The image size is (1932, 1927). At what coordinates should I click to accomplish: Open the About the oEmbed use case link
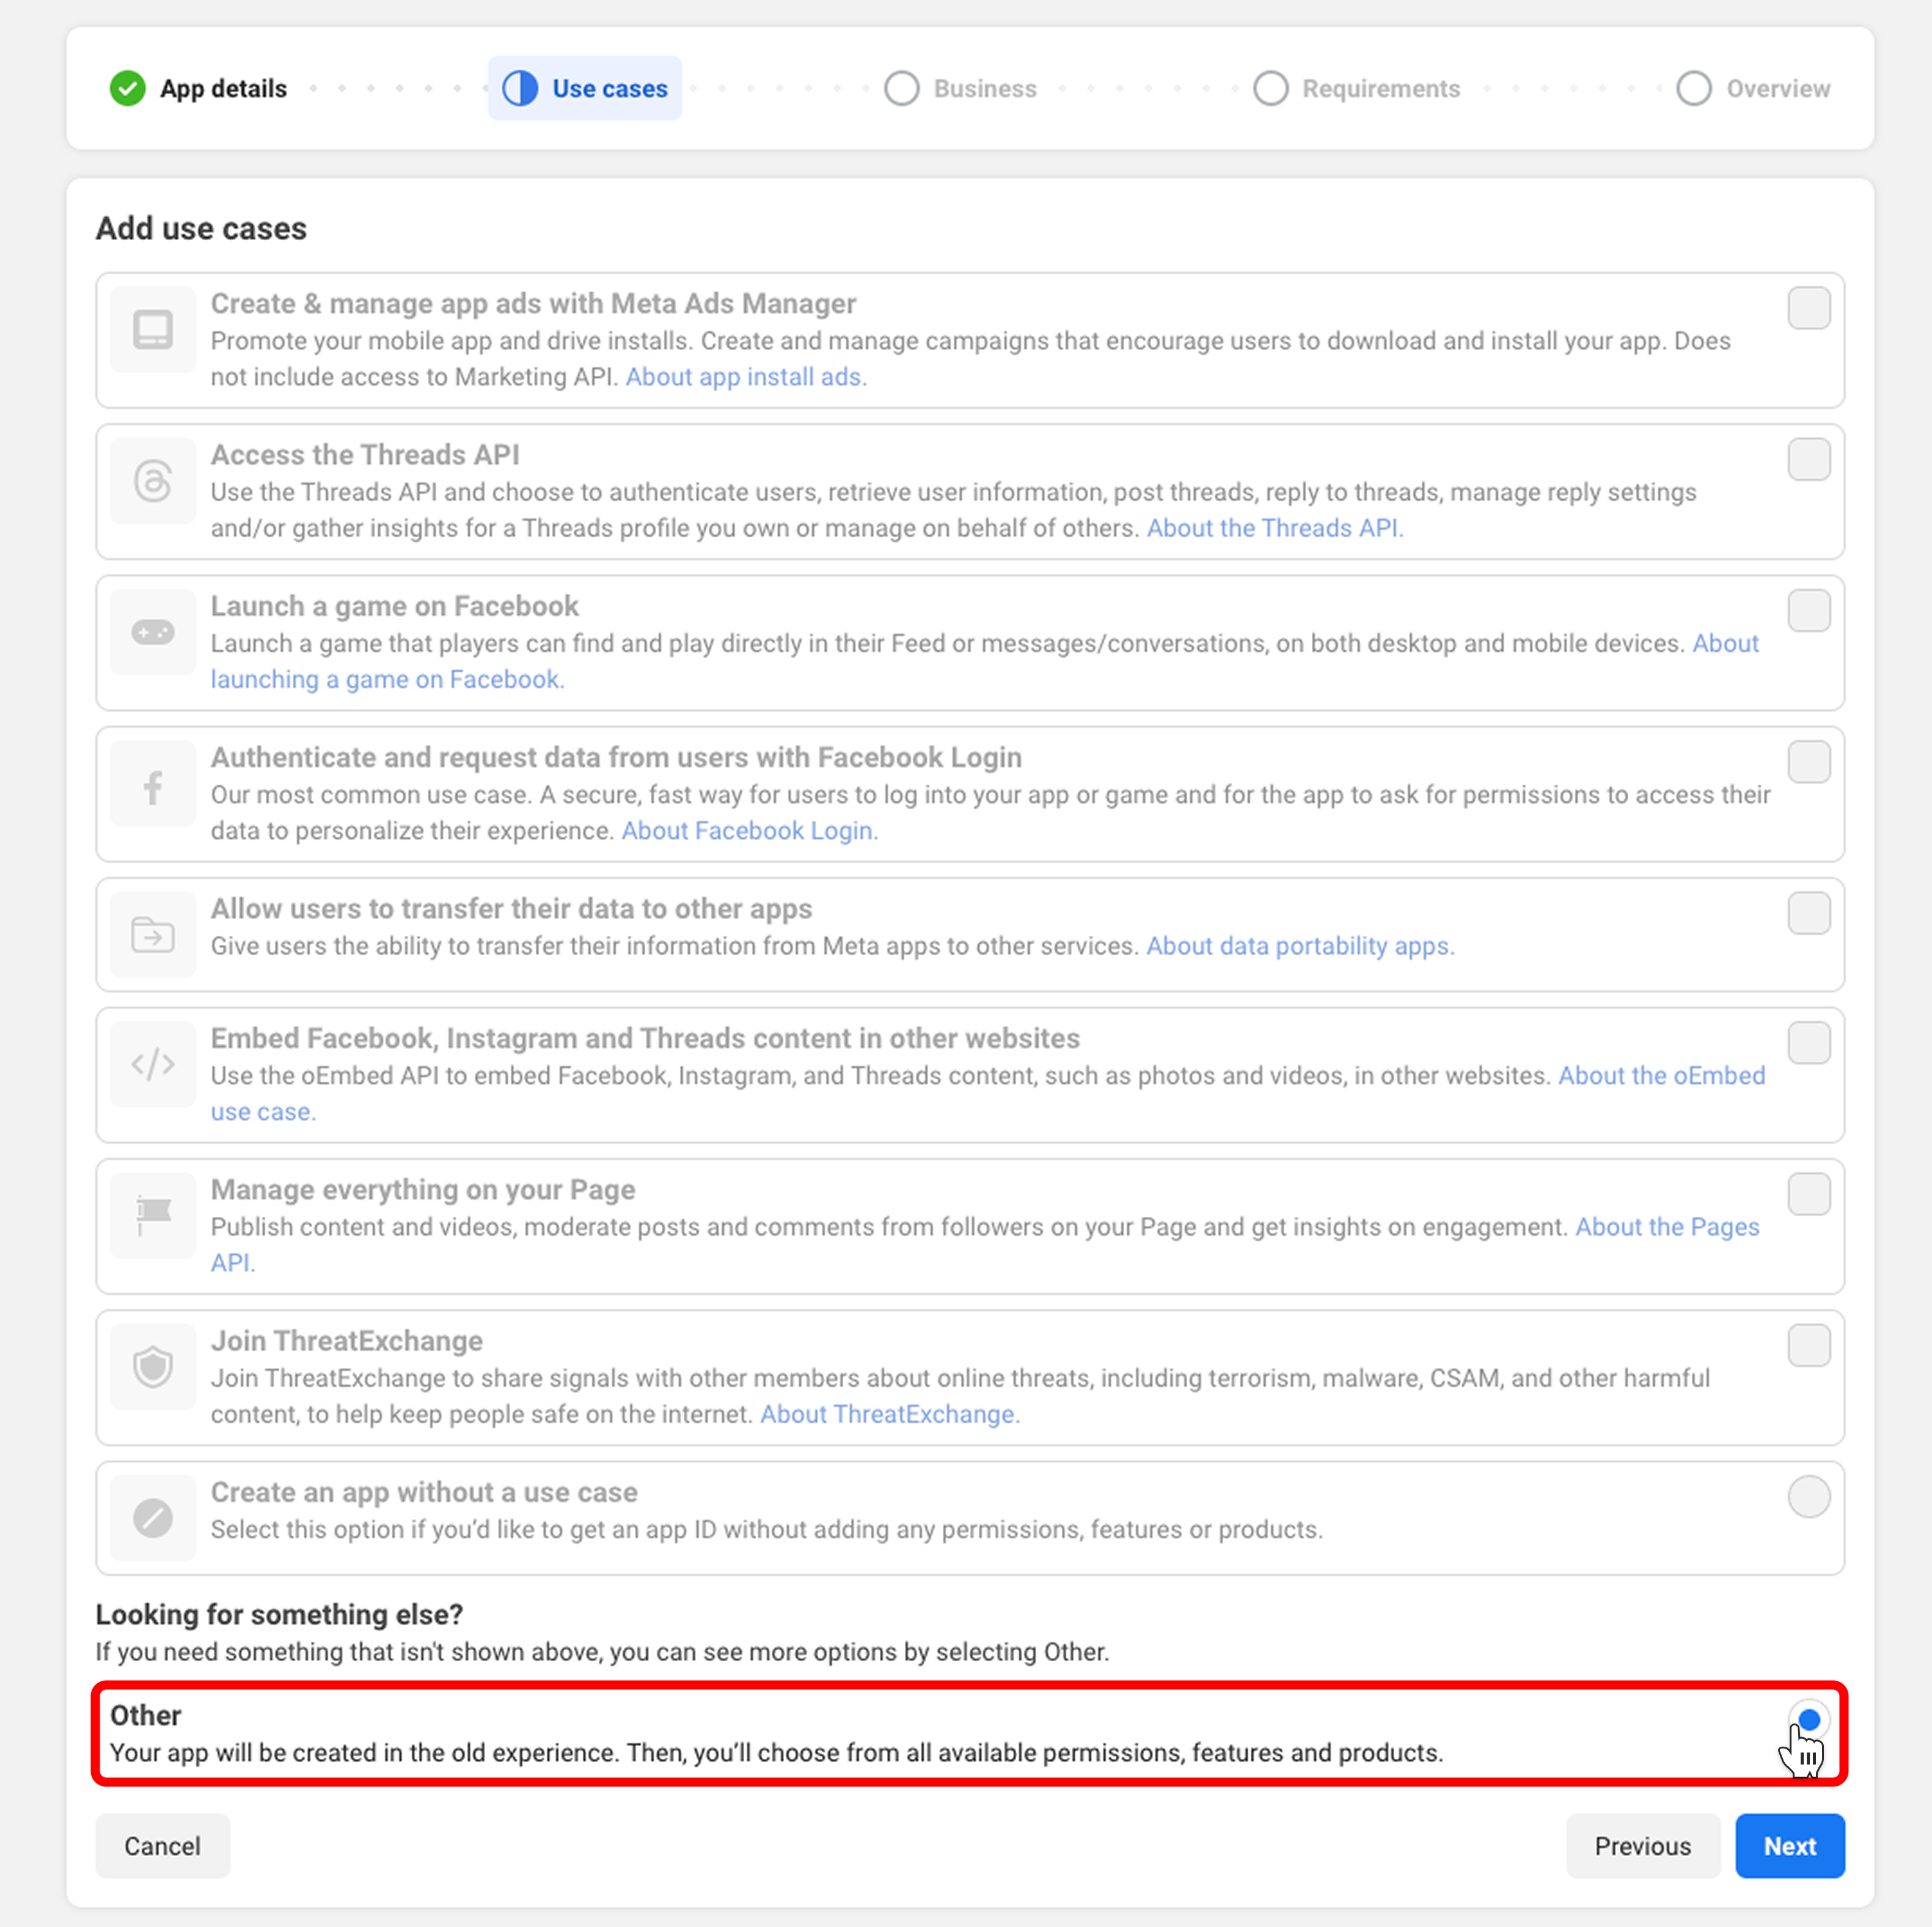click(1662, 1076)
